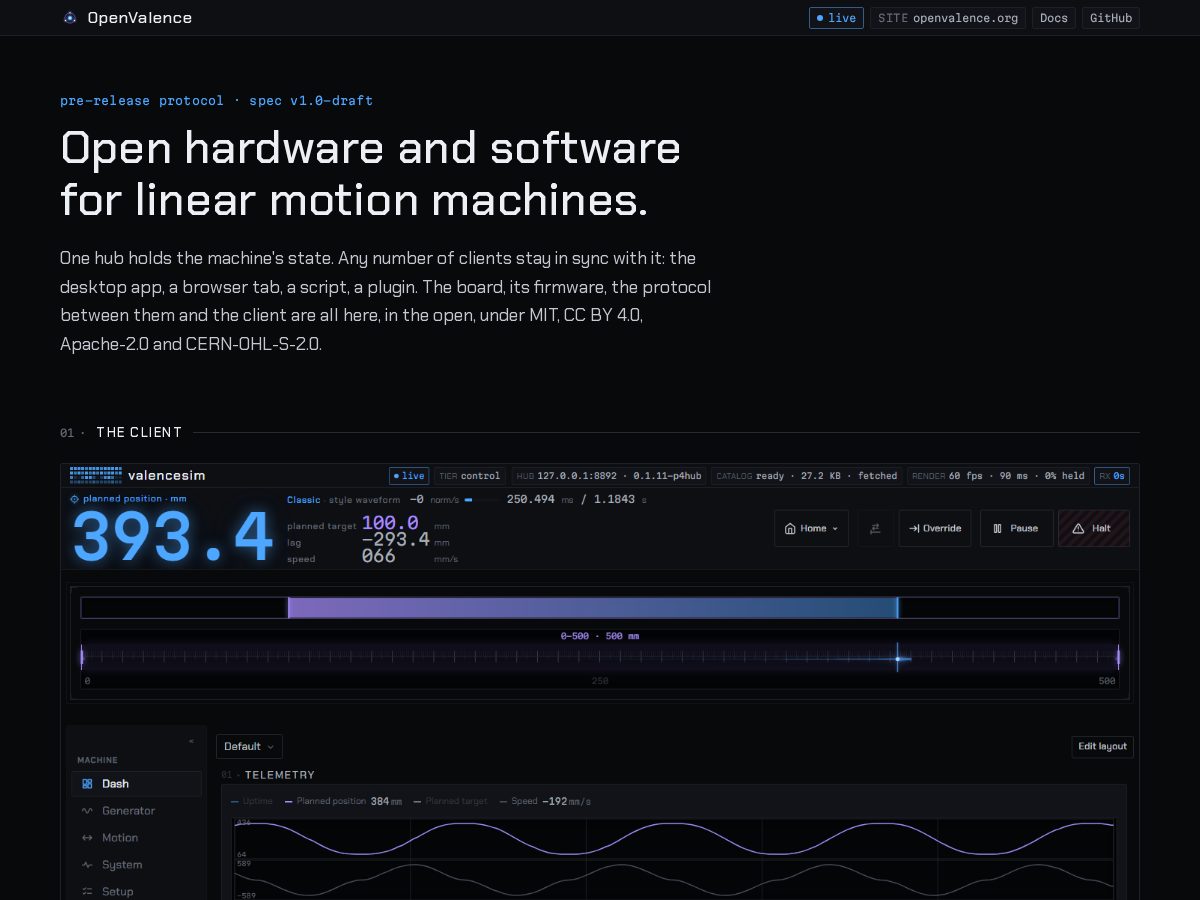Click the client live indicator badge
1200x900 pixels.
point(409,476)
